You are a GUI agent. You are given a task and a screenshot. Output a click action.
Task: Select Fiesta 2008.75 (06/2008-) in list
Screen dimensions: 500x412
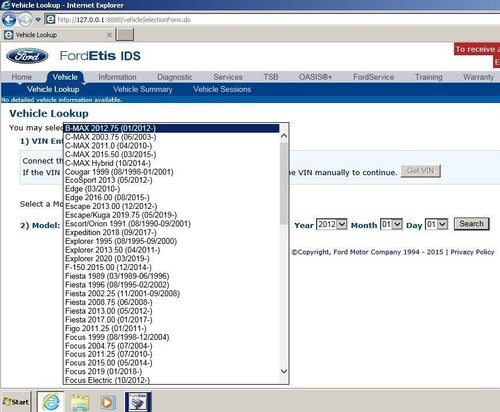coord(172,302)
